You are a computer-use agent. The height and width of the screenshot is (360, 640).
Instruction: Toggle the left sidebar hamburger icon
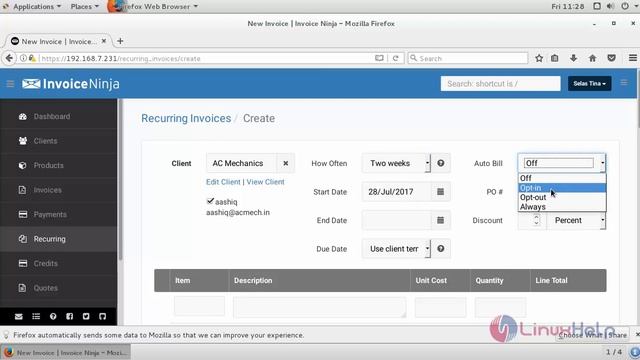(x=10, y=84)
